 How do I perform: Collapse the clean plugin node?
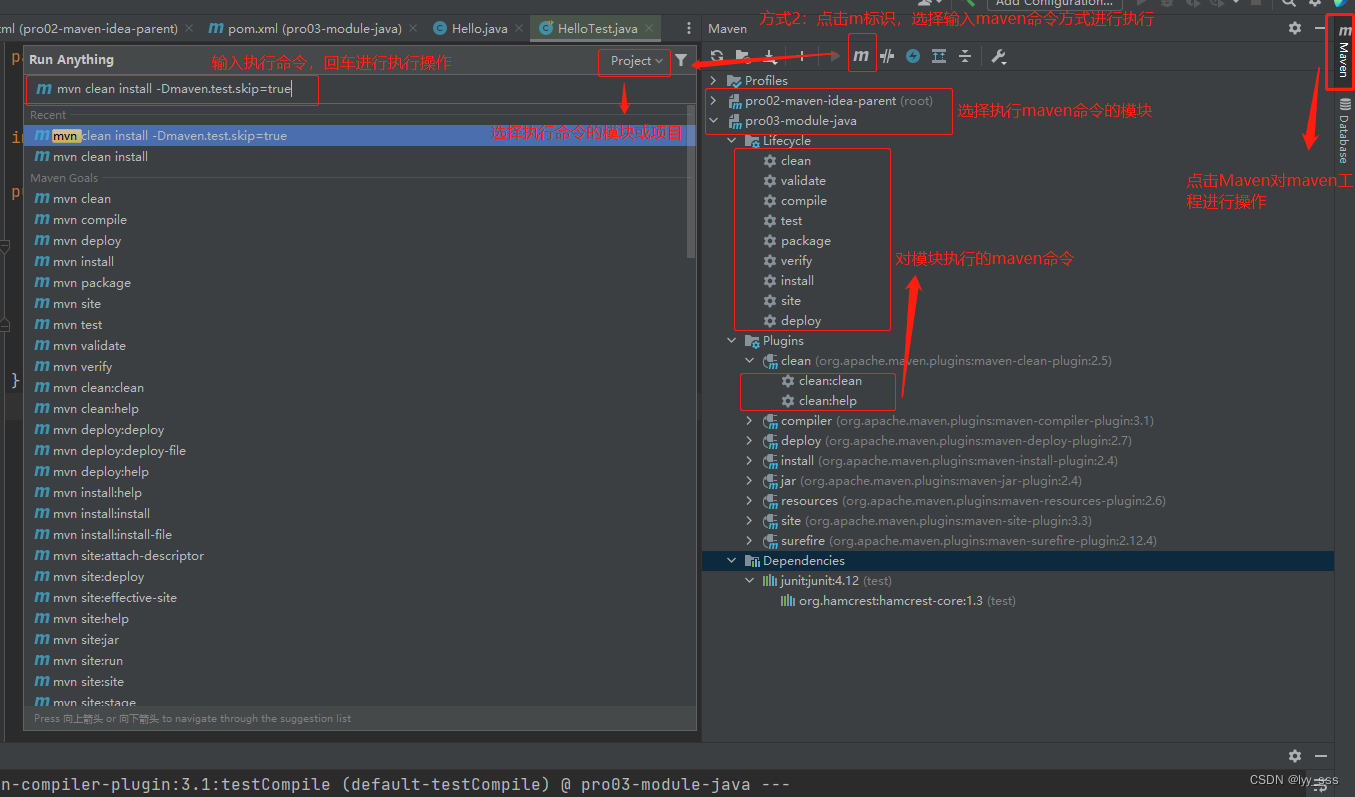pos(749,360)
